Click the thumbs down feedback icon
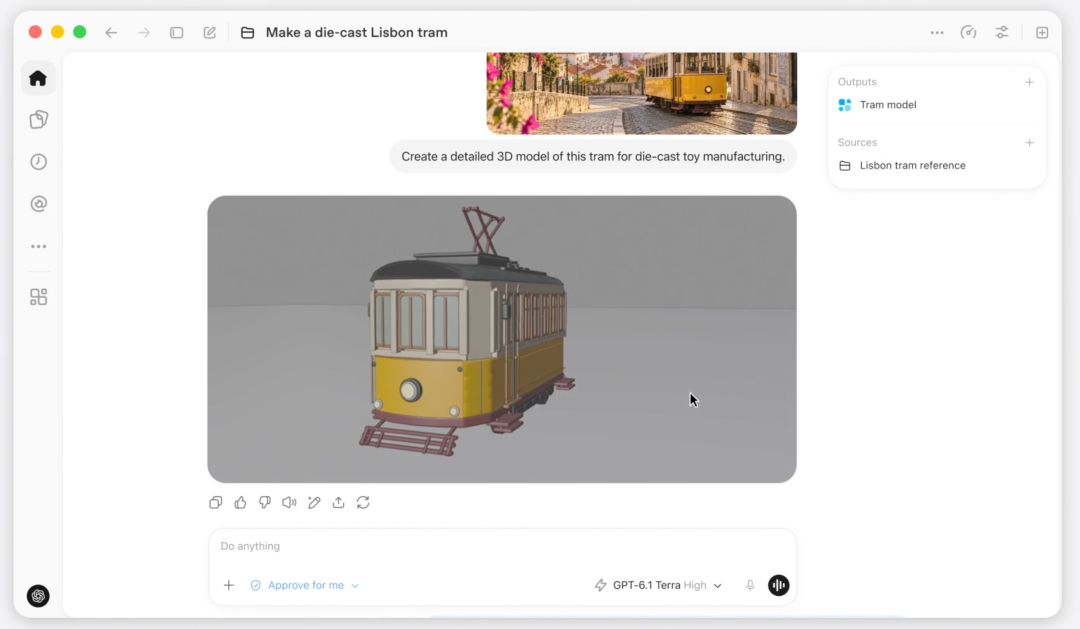This screenshot has width=1080, height=629. [x=264, y=502]
